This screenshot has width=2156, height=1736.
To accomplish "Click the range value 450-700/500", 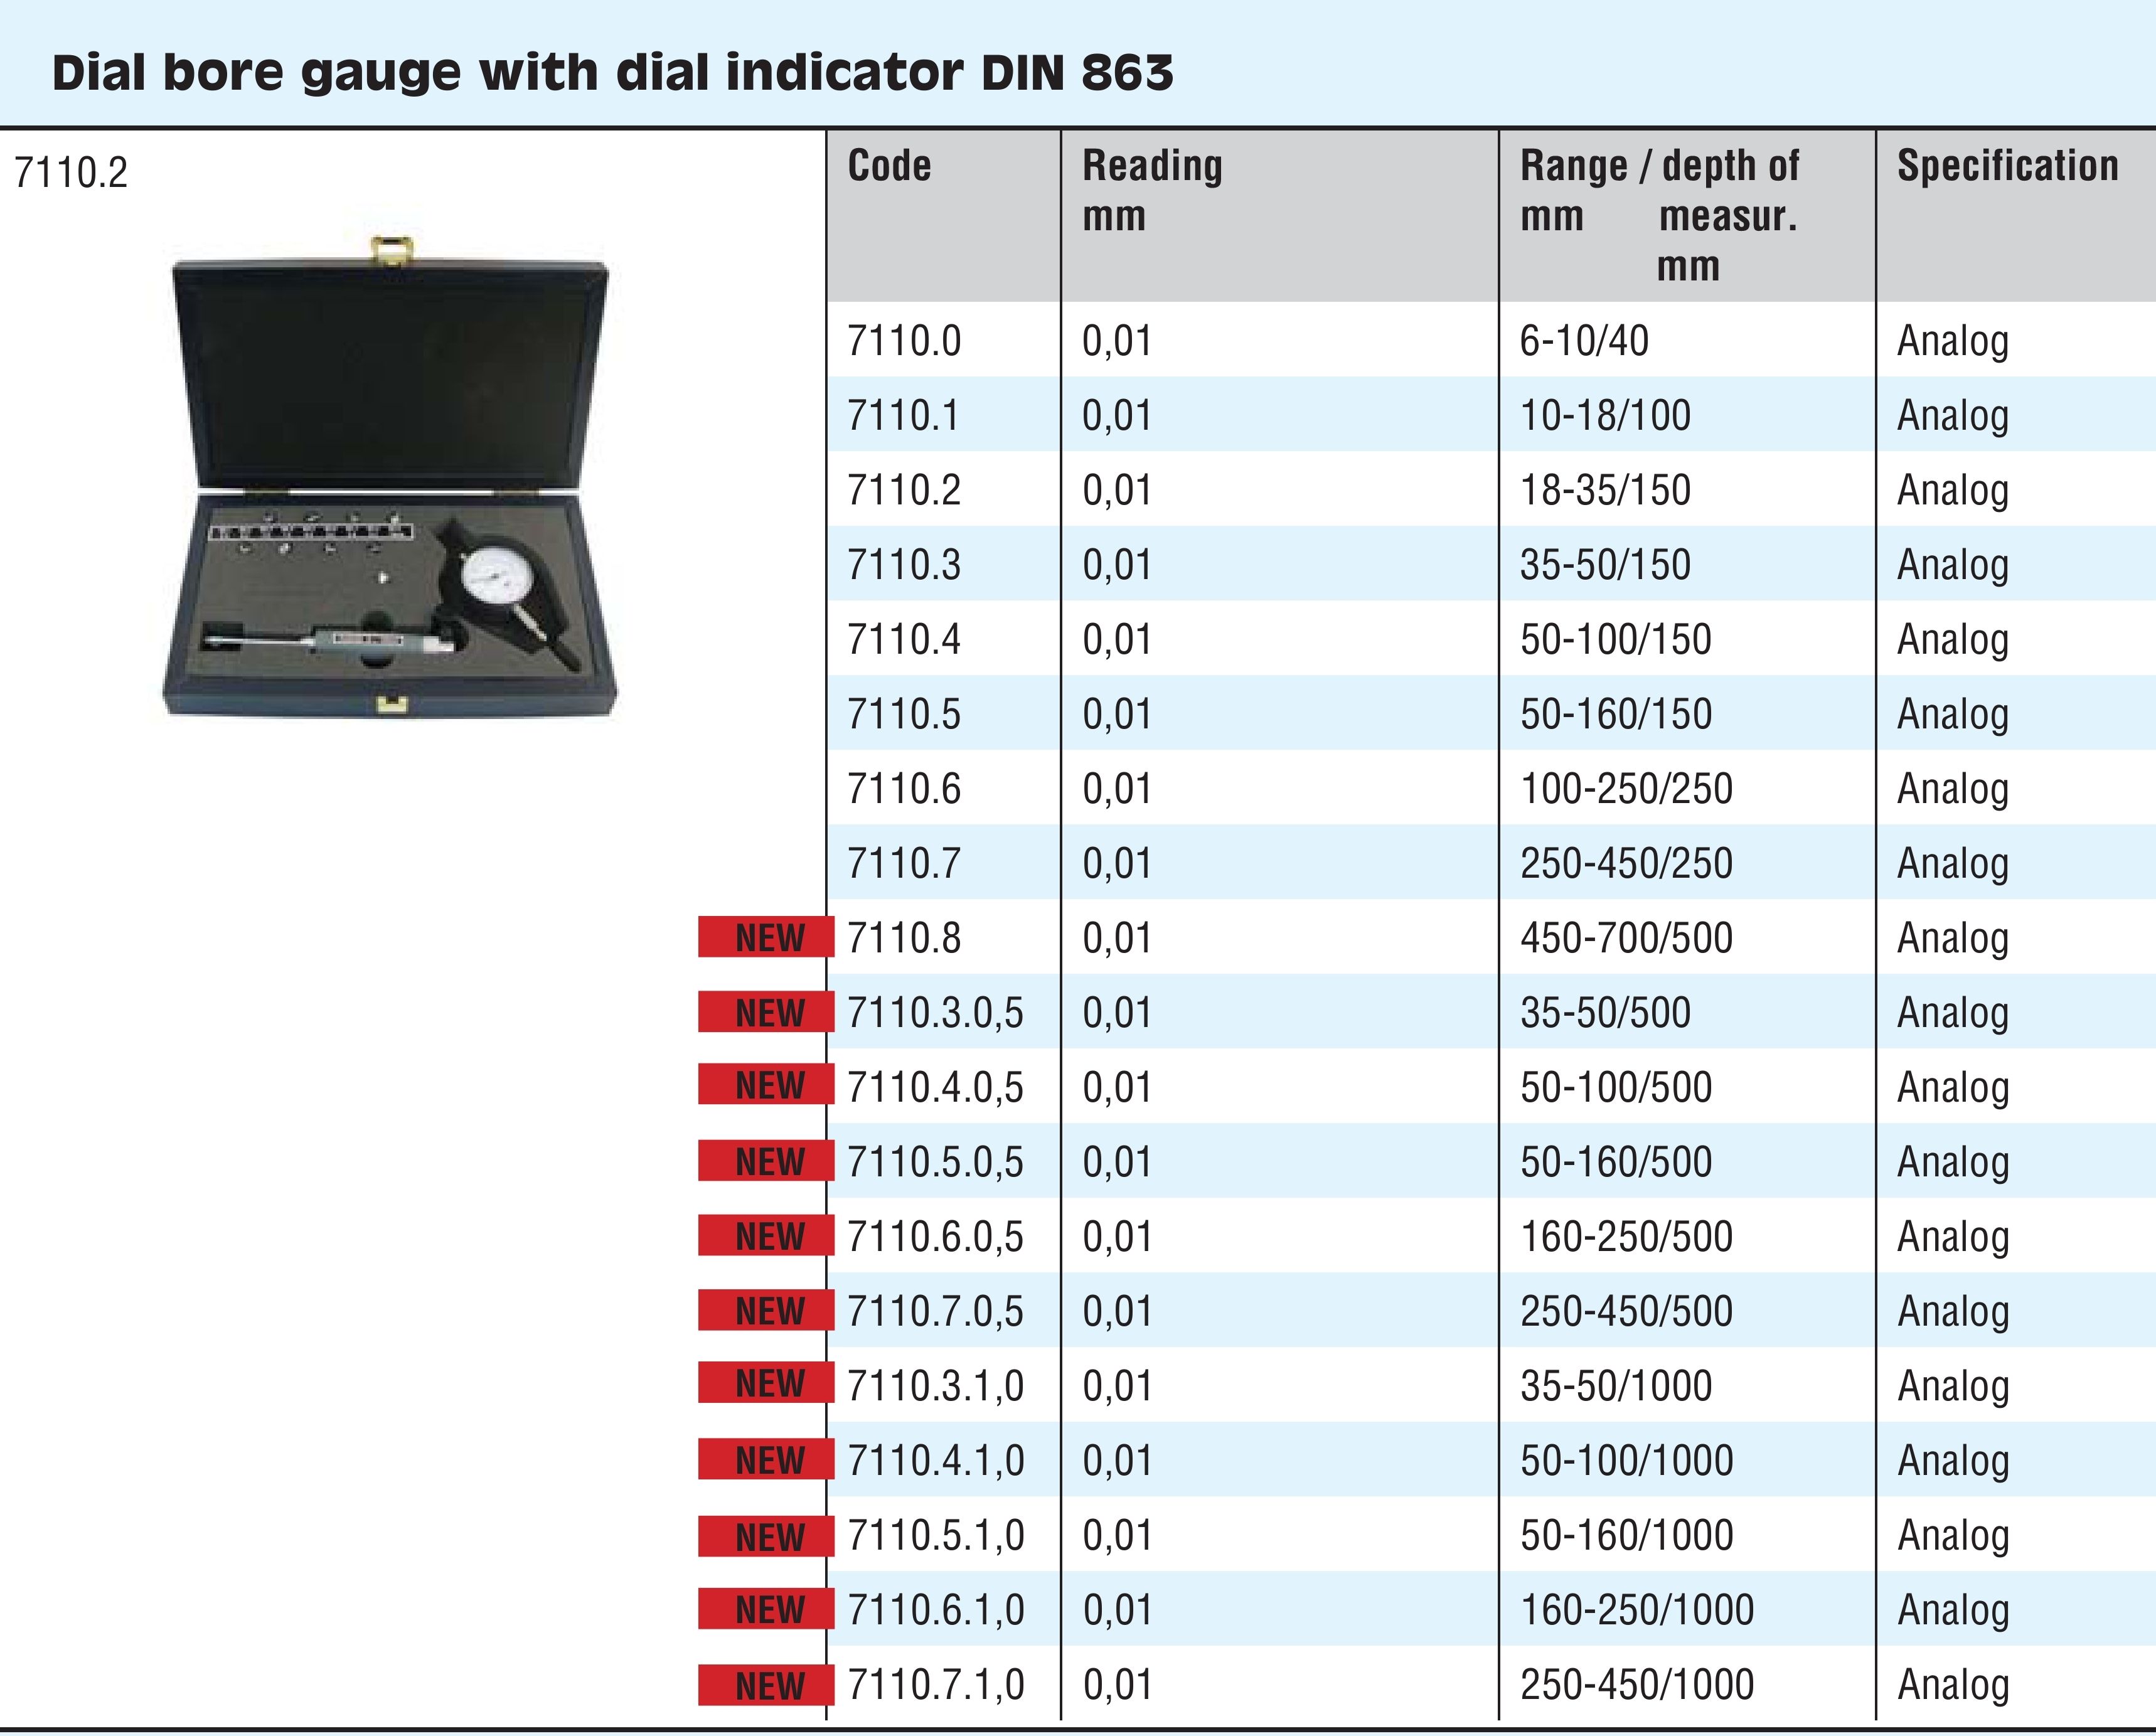I will pos(1626,938).
